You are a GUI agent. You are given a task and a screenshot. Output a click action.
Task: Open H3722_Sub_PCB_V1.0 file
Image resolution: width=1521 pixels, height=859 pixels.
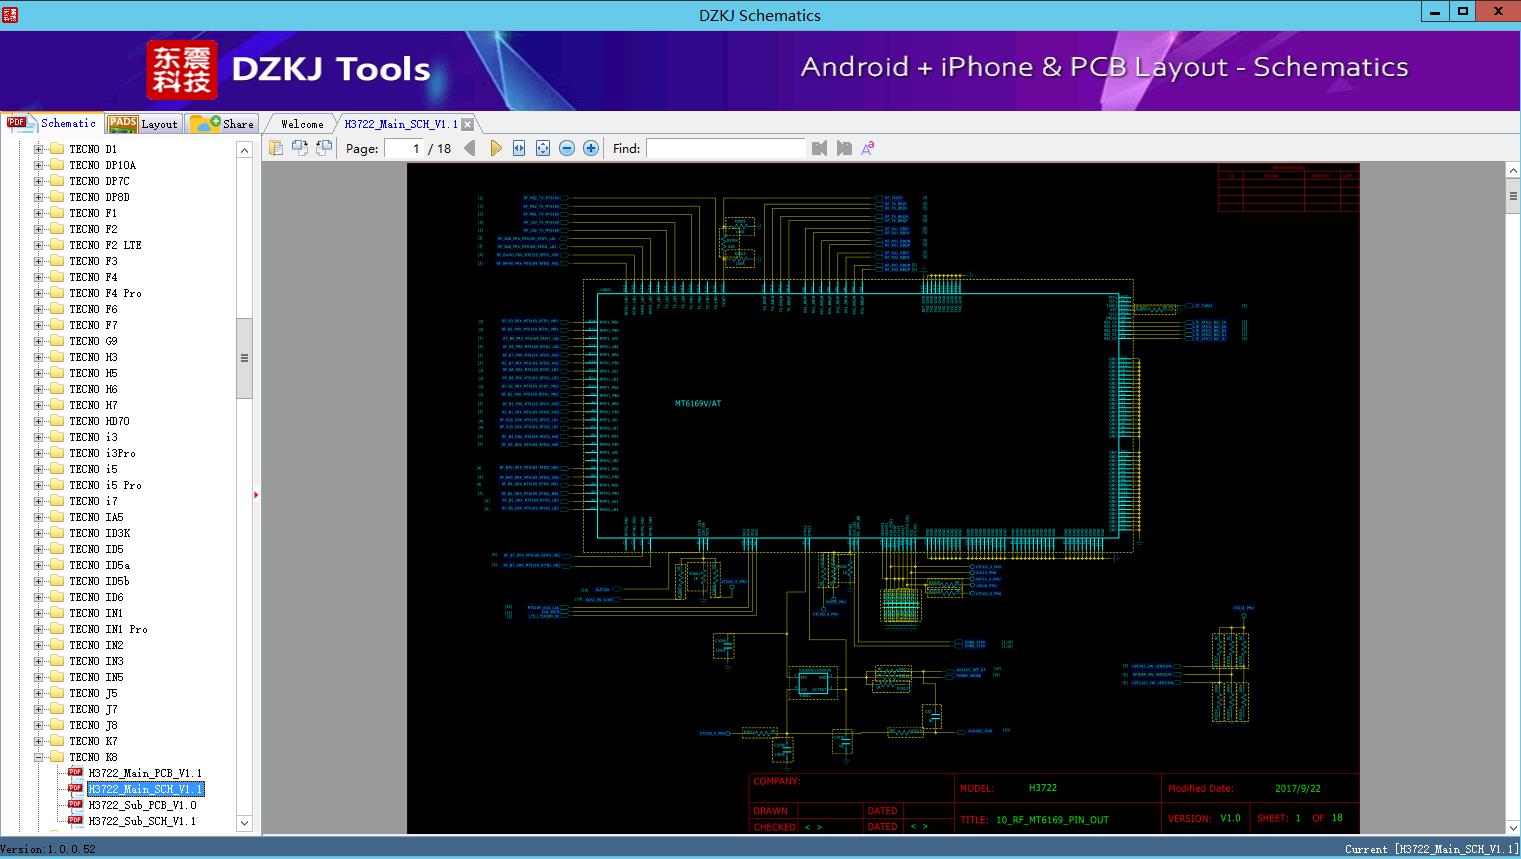[x=142, y=805]
